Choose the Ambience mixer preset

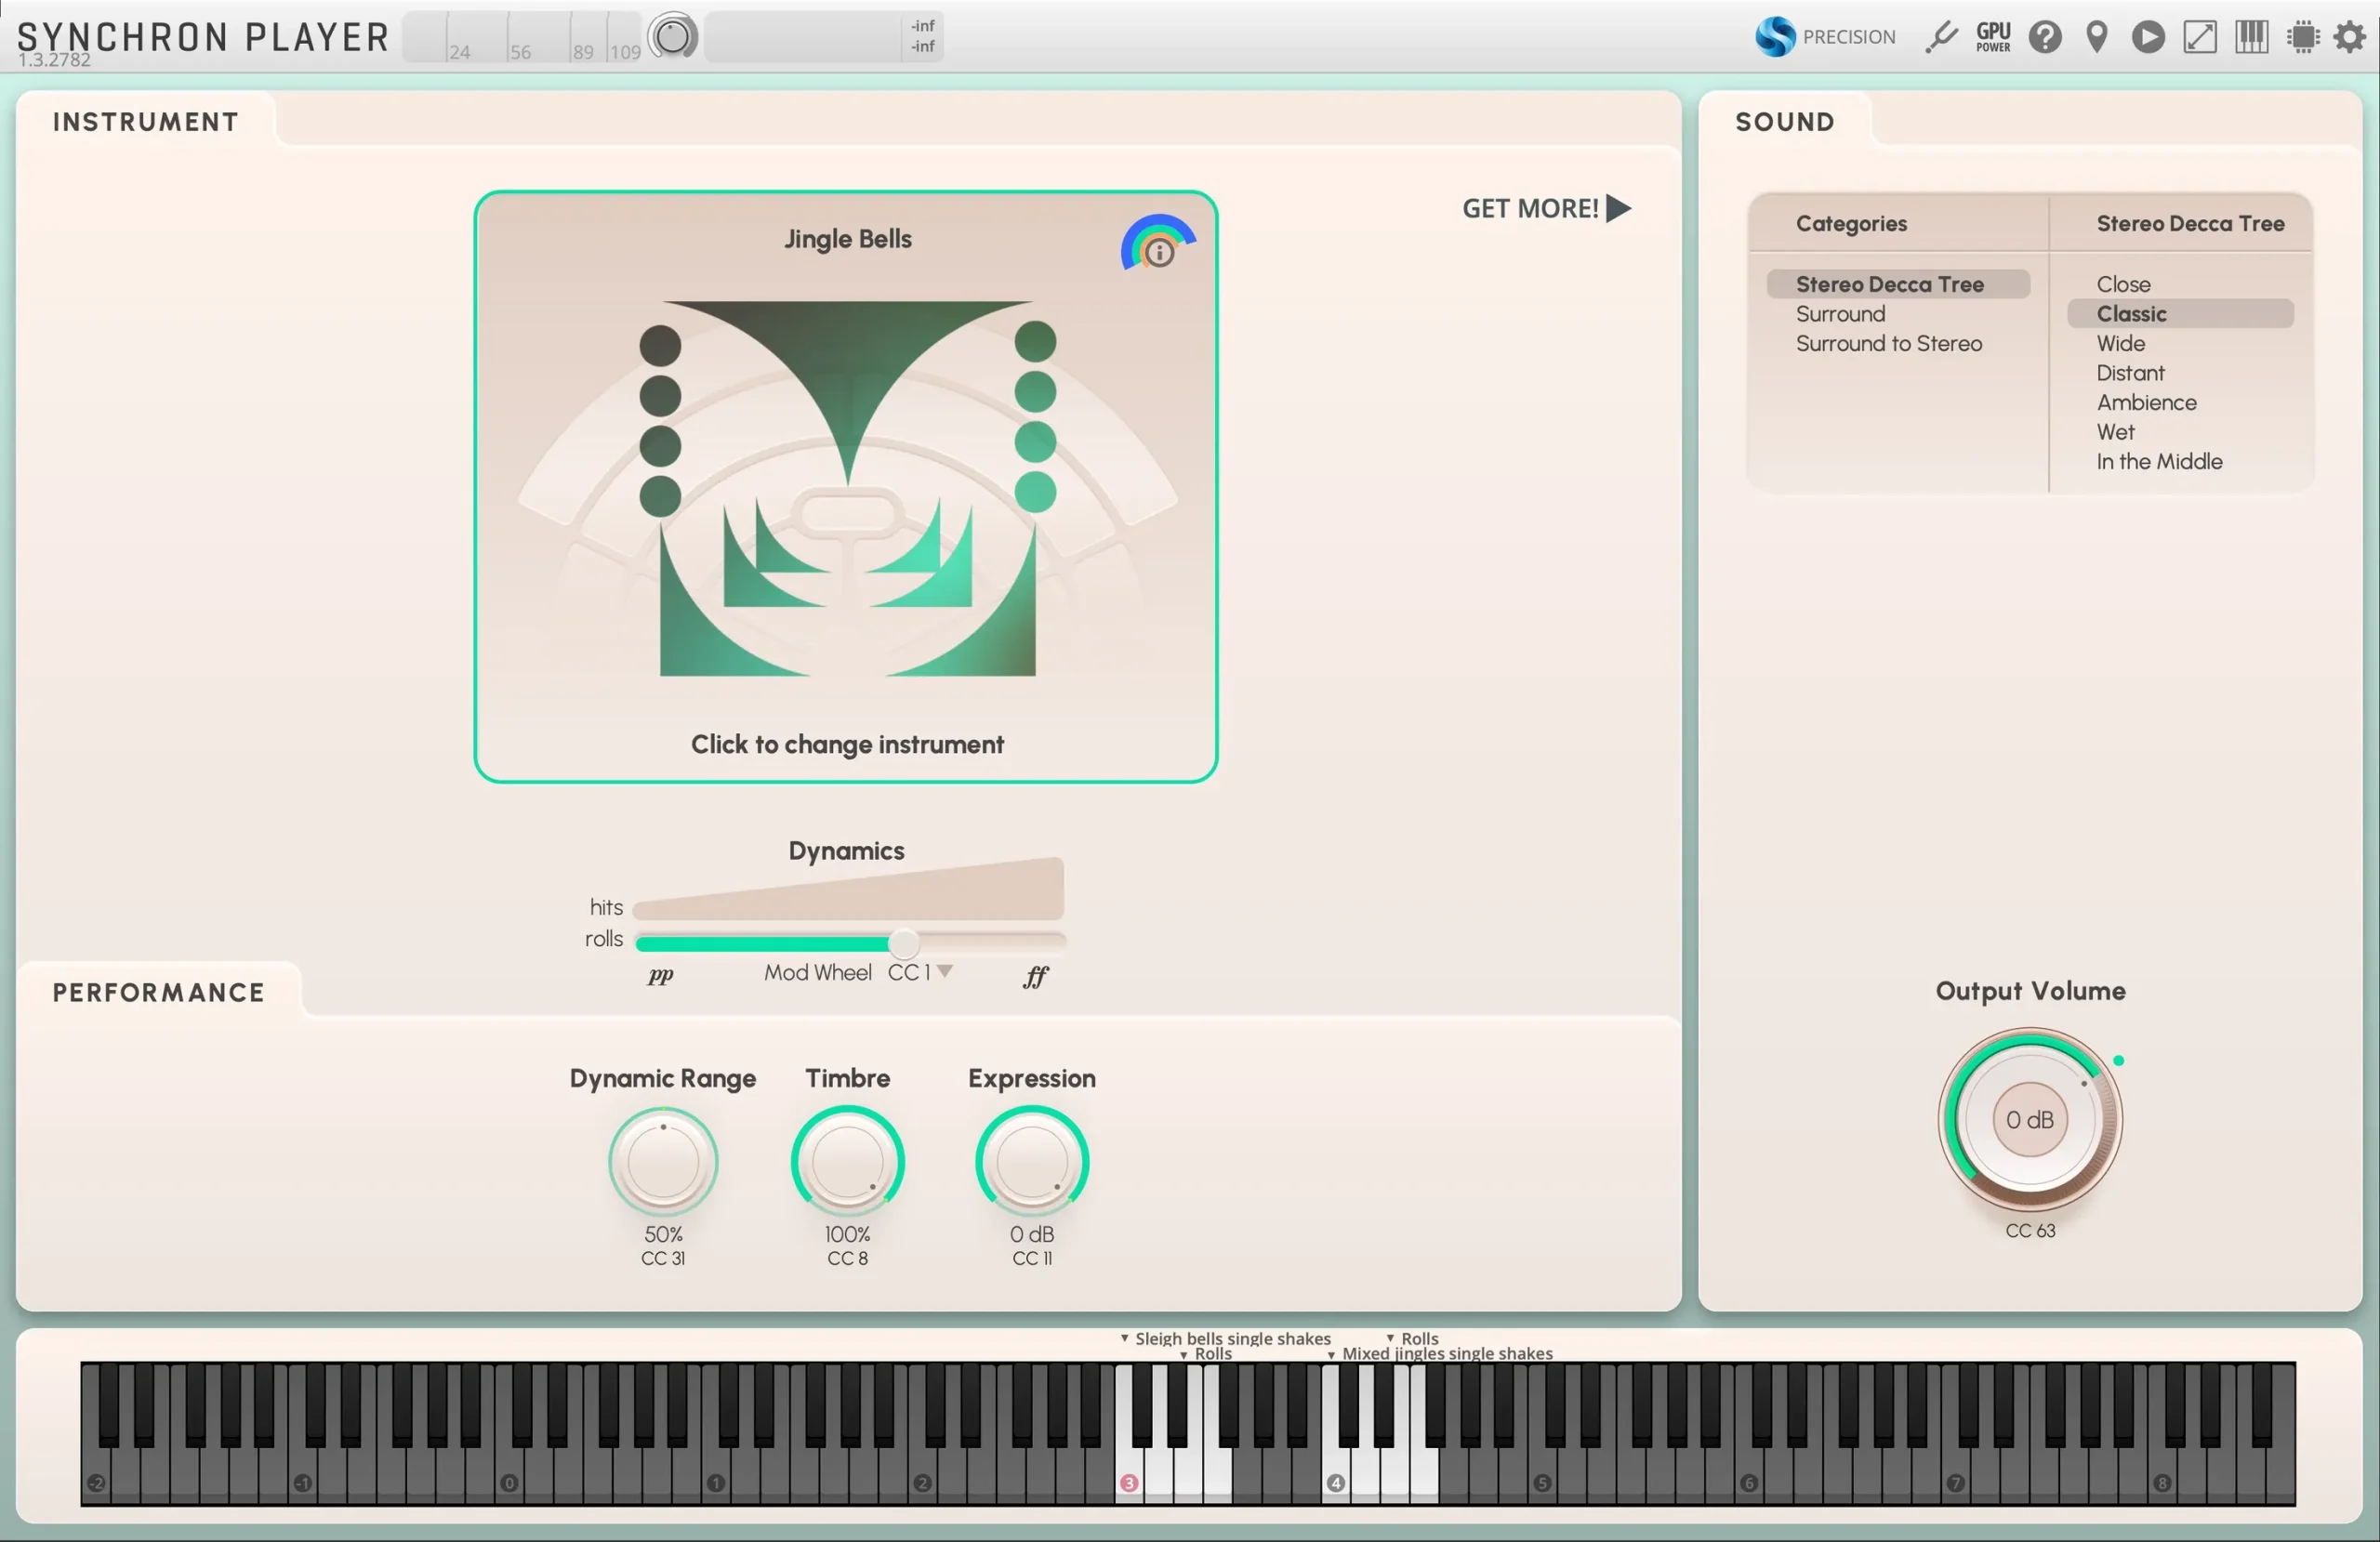coord(2146,402)
